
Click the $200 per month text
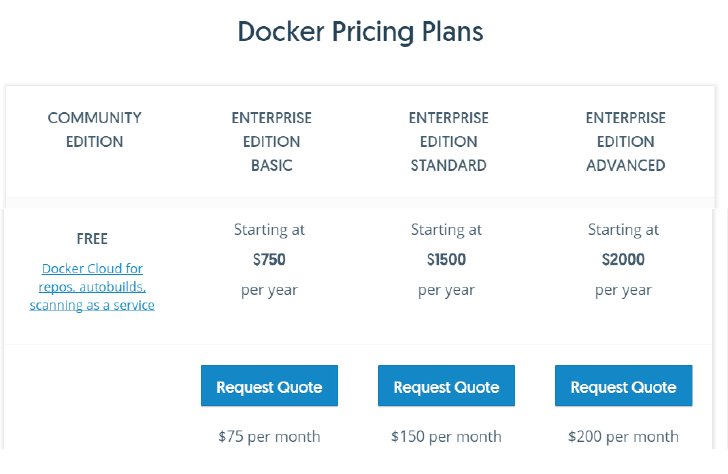(x=623, y=436)
